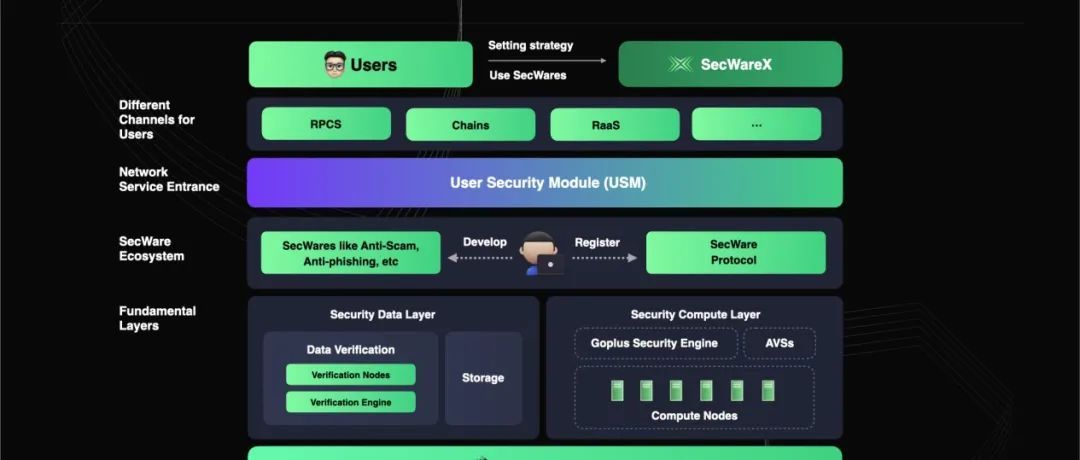
Task: Click the ellipsis more channels box
Action: tap(756, 124)
